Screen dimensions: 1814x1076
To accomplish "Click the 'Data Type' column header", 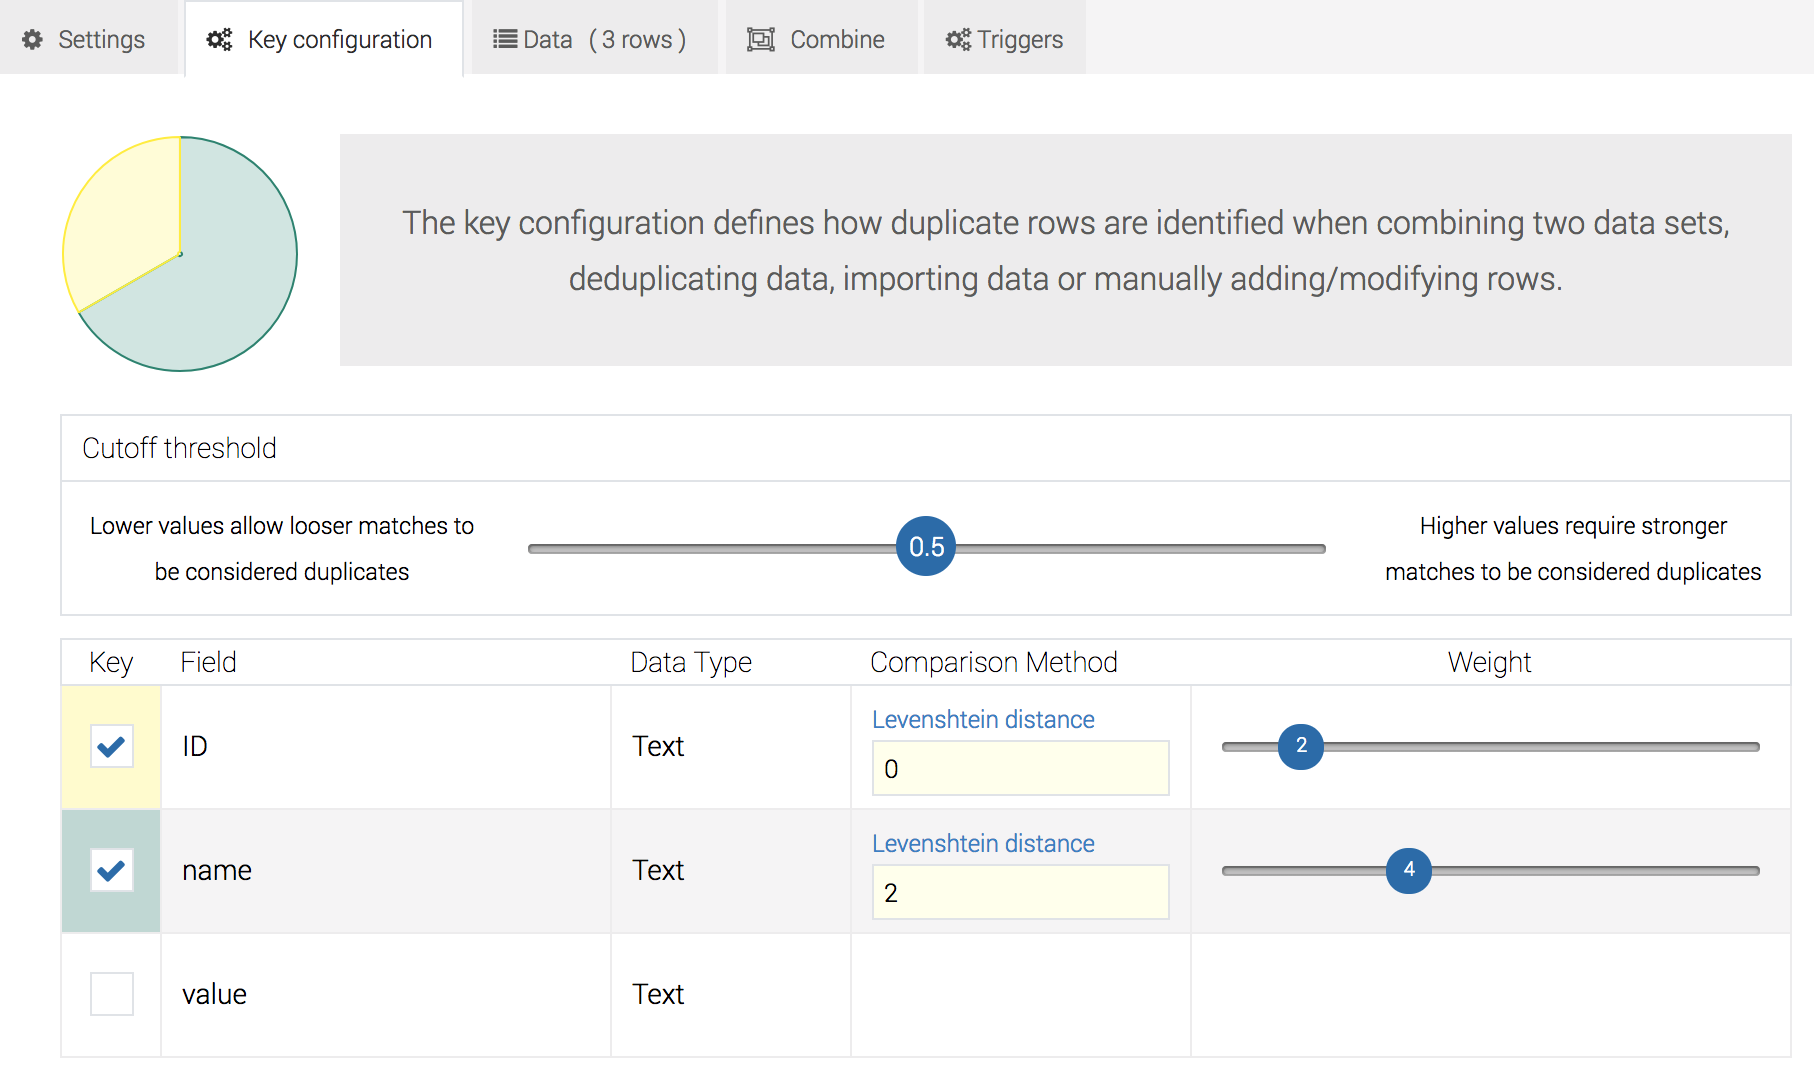I will [x=691, y=662].
